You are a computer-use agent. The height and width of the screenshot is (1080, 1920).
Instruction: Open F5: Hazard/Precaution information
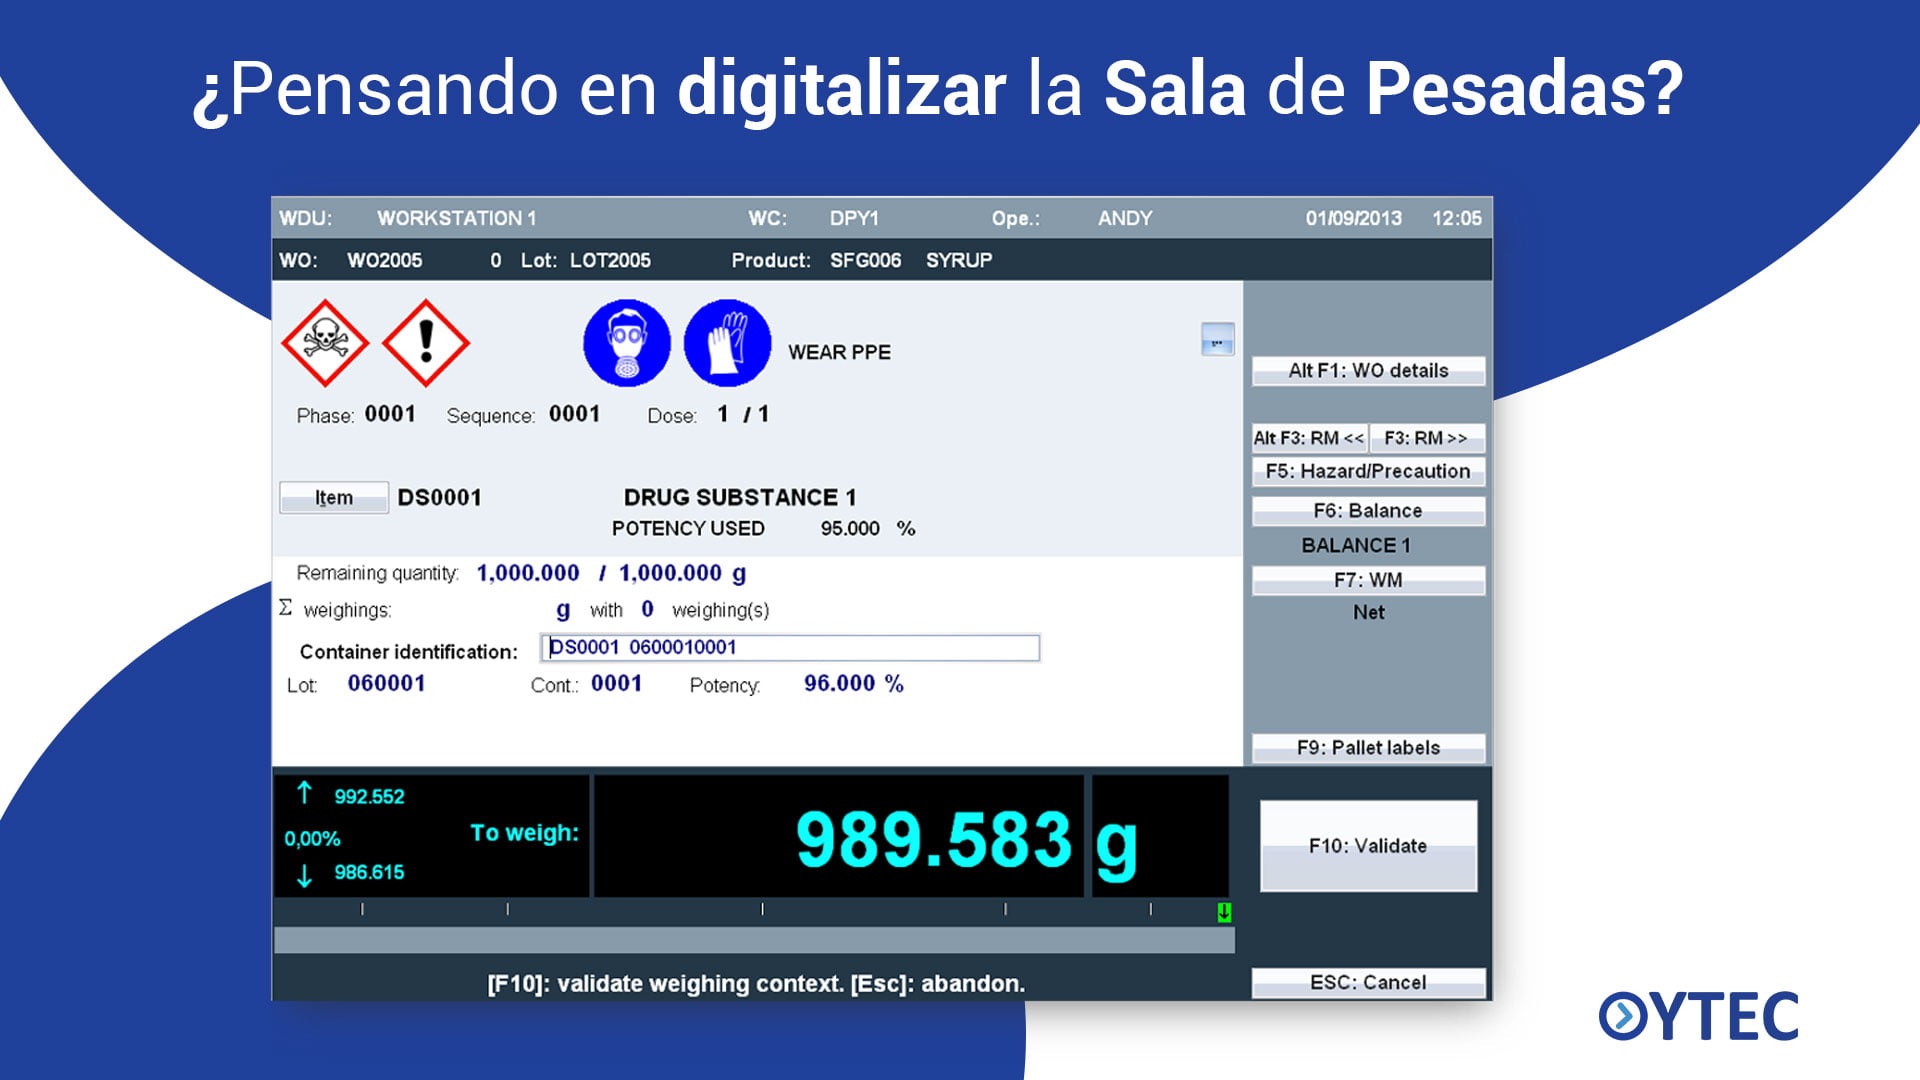pyautogui.click(x=1368, y=471)
